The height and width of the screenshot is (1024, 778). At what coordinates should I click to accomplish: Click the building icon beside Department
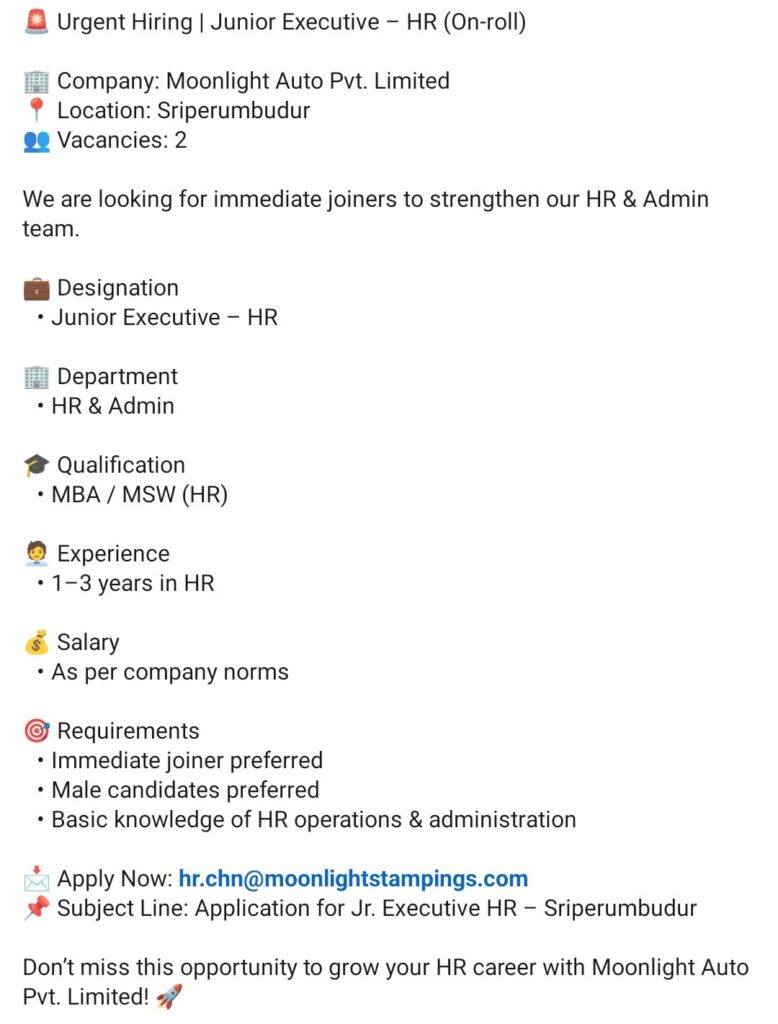36,377
